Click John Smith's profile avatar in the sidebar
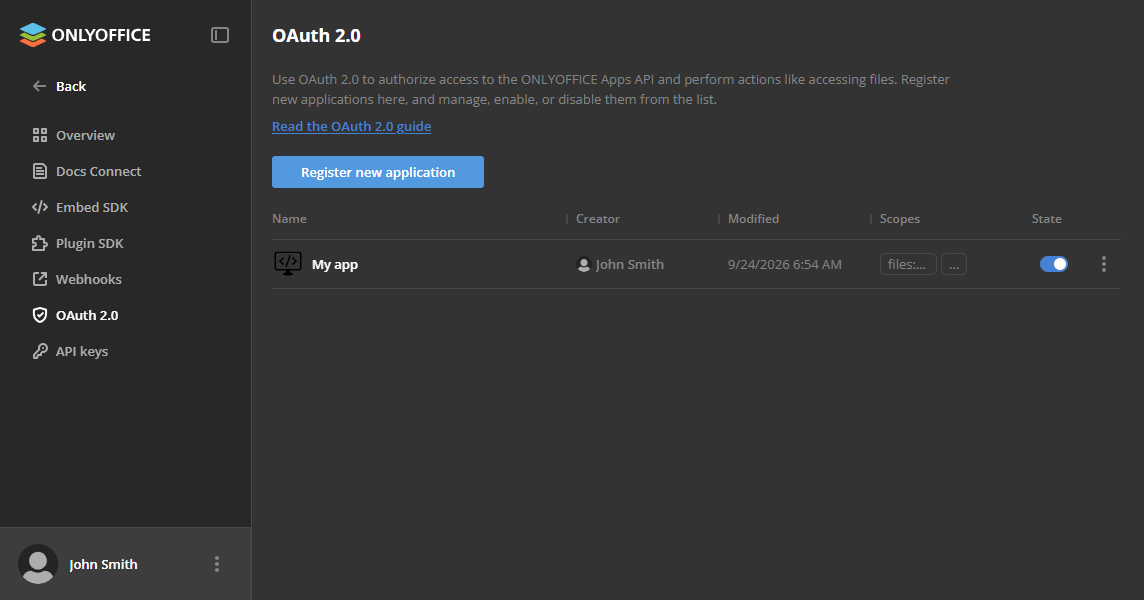This screenshot has width=1144, height=600. (x=38, y=564)
